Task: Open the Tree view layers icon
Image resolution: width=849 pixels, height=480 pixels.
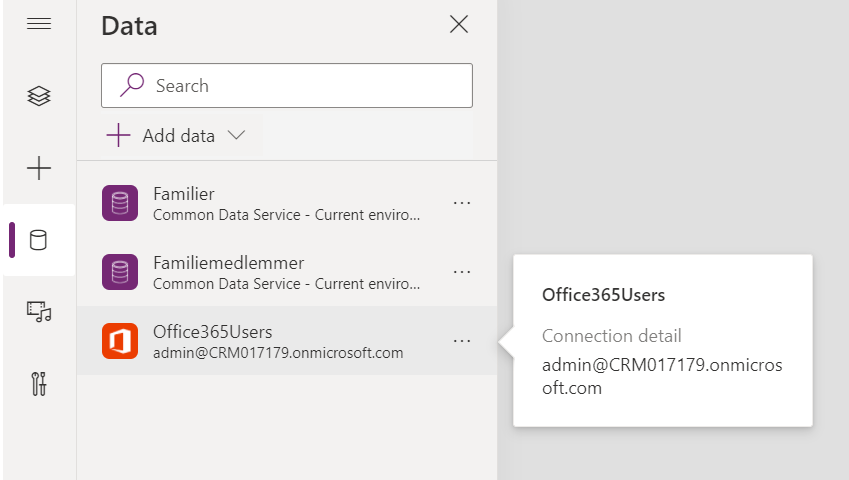Action: coord(39,96)
